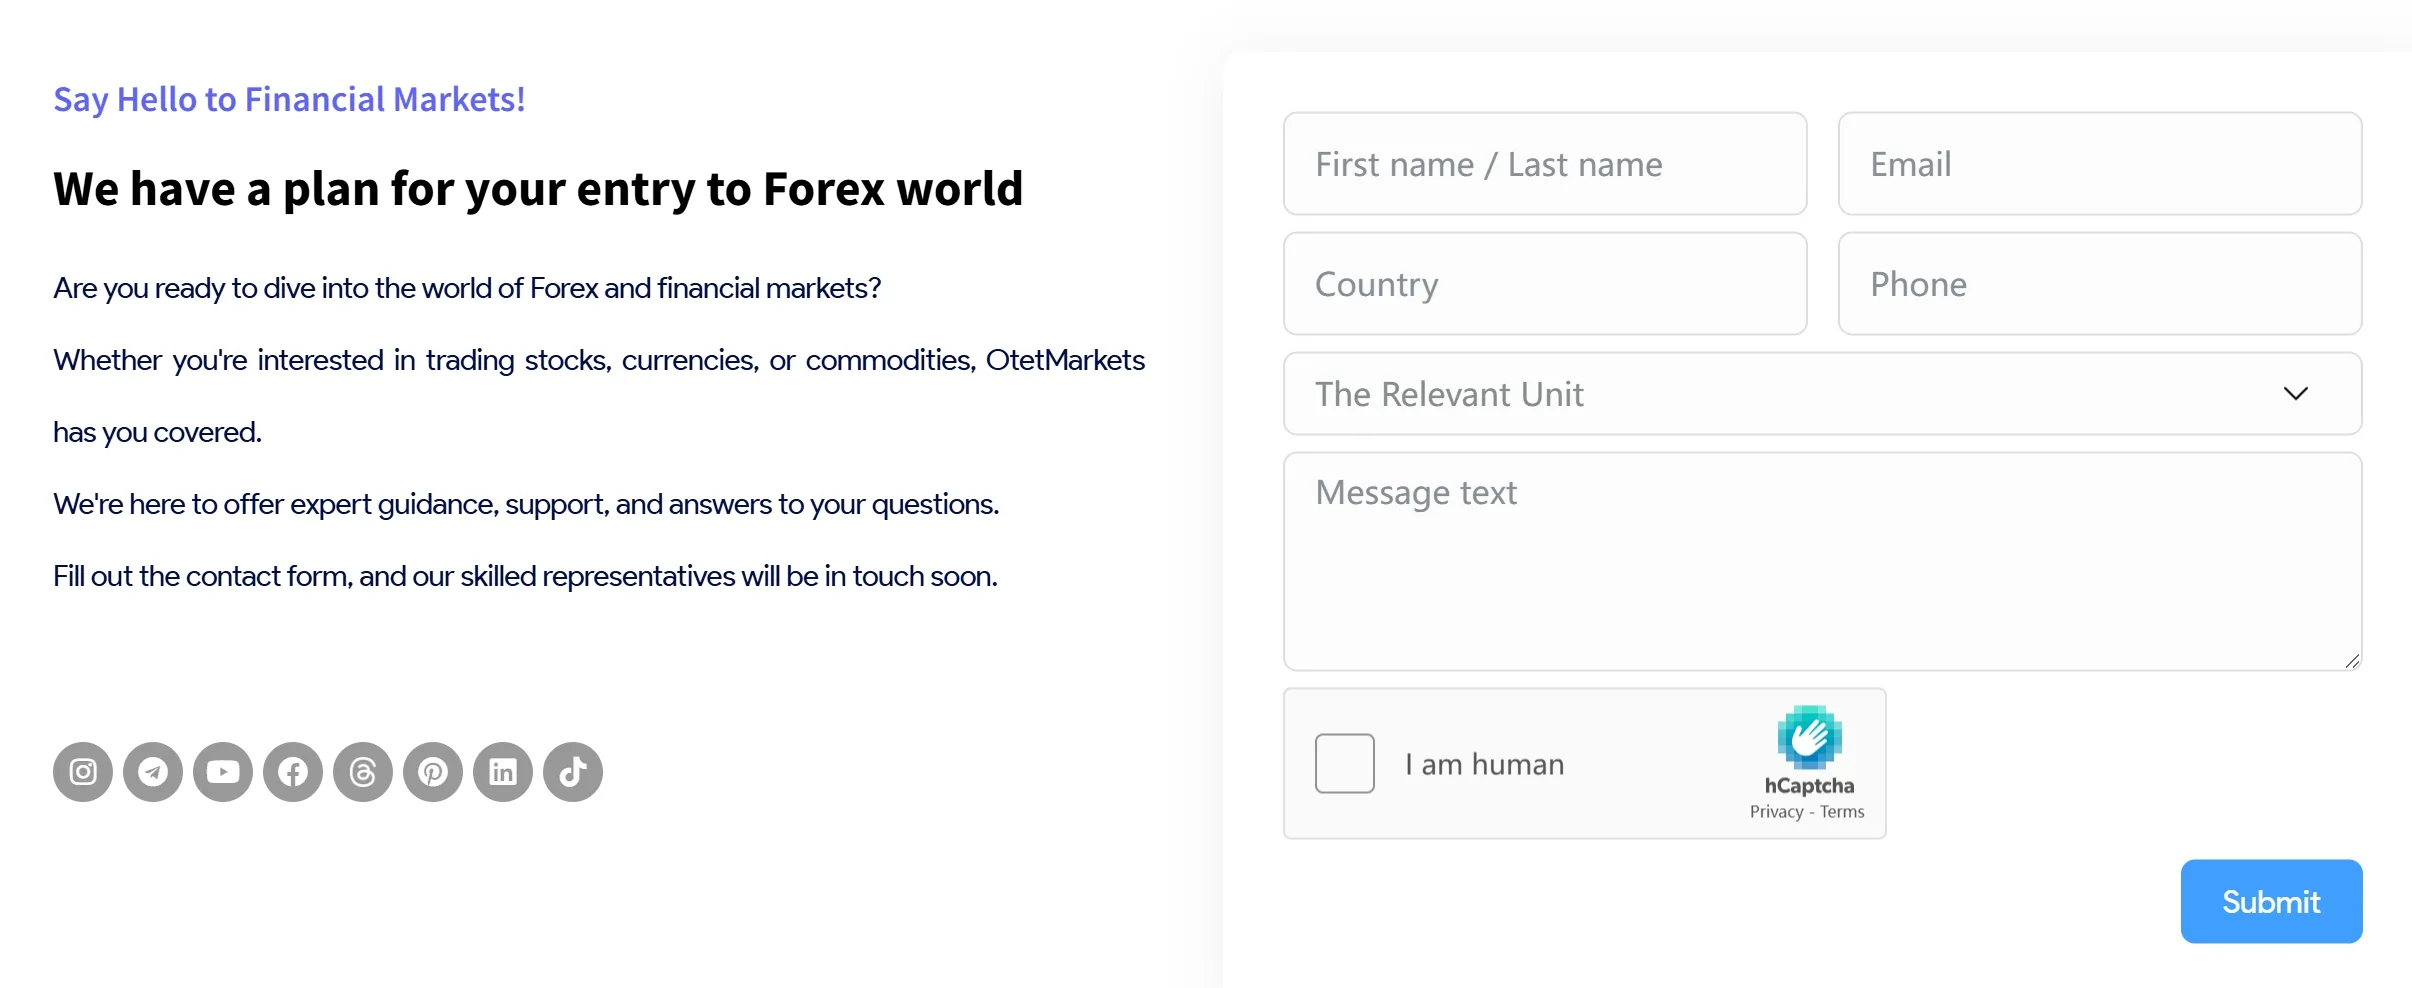
Task: Open hCaptcha Privacy link
Action: click(x=1776, y=812)
